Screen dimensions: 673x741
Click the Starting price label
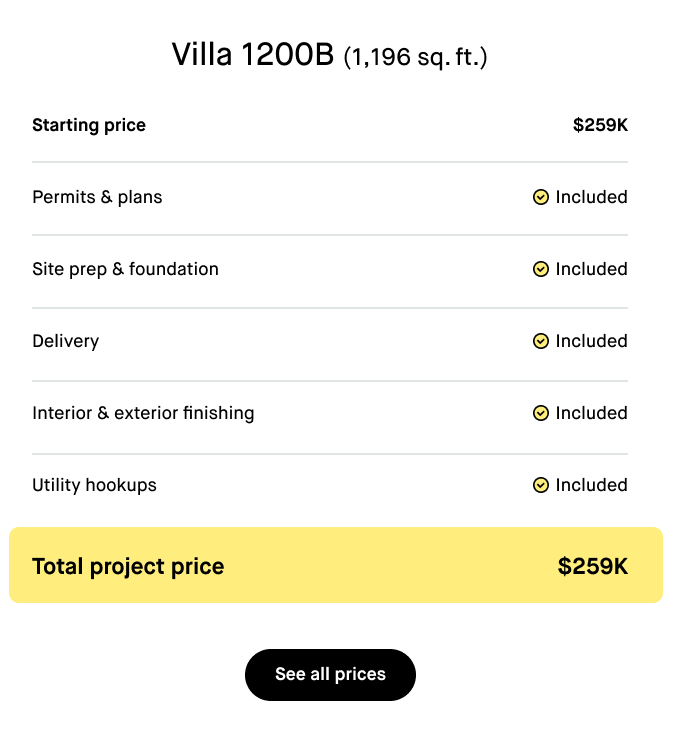89,125
